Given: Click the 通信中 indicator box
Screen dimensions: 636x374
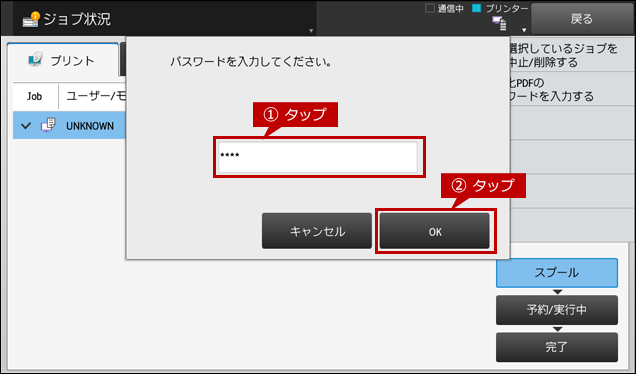Looking at the screenshot, I should click(x=430, y=8).
